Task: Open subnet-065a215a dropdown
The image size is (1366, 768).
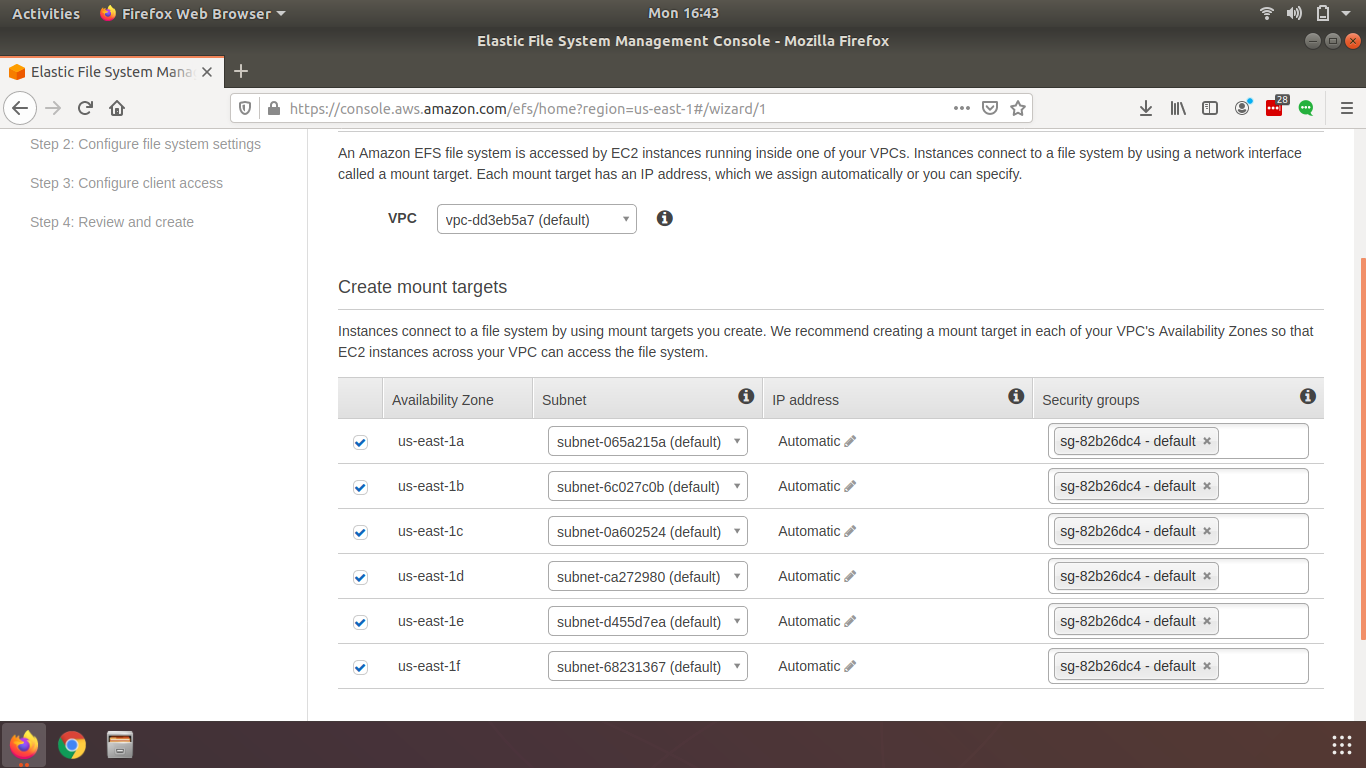Action: [x=648, y=441]
